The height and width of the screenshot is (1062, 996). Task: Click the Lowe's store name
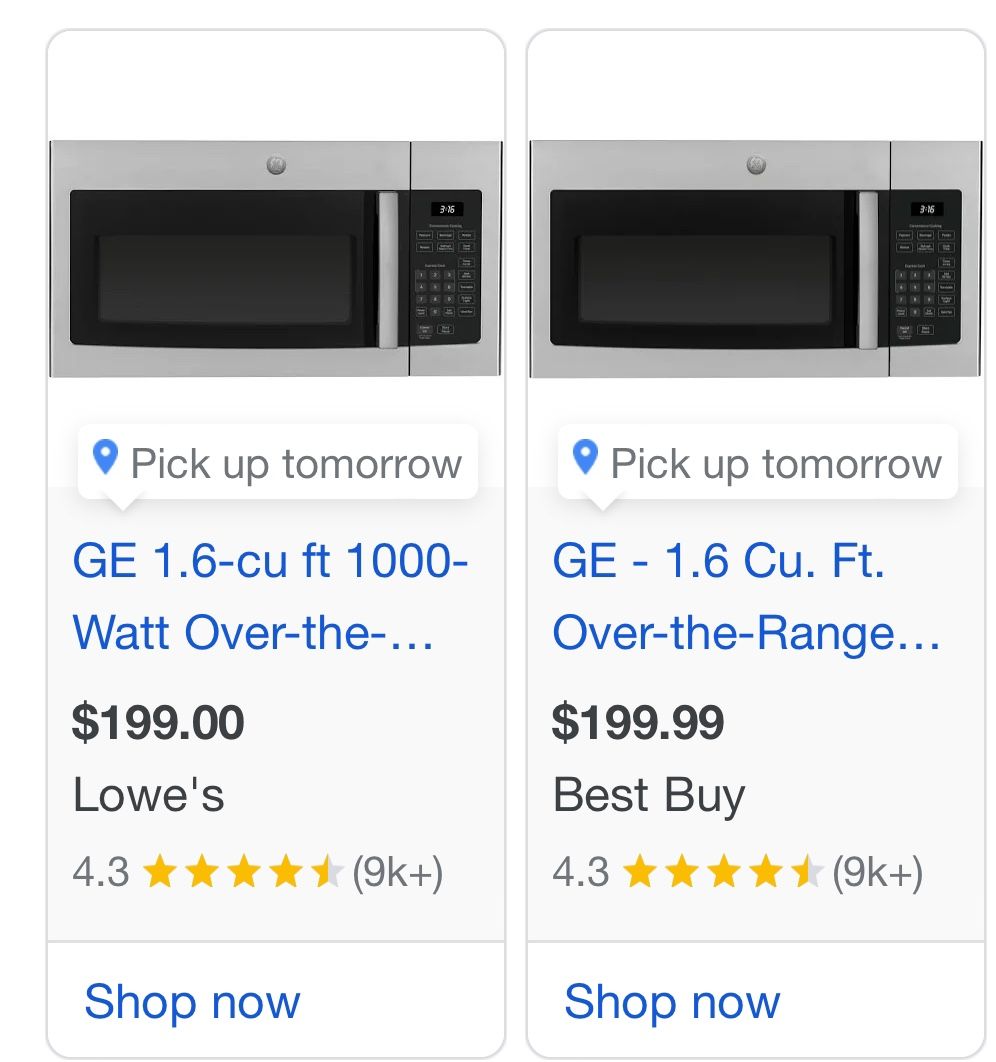pos(148,796)
